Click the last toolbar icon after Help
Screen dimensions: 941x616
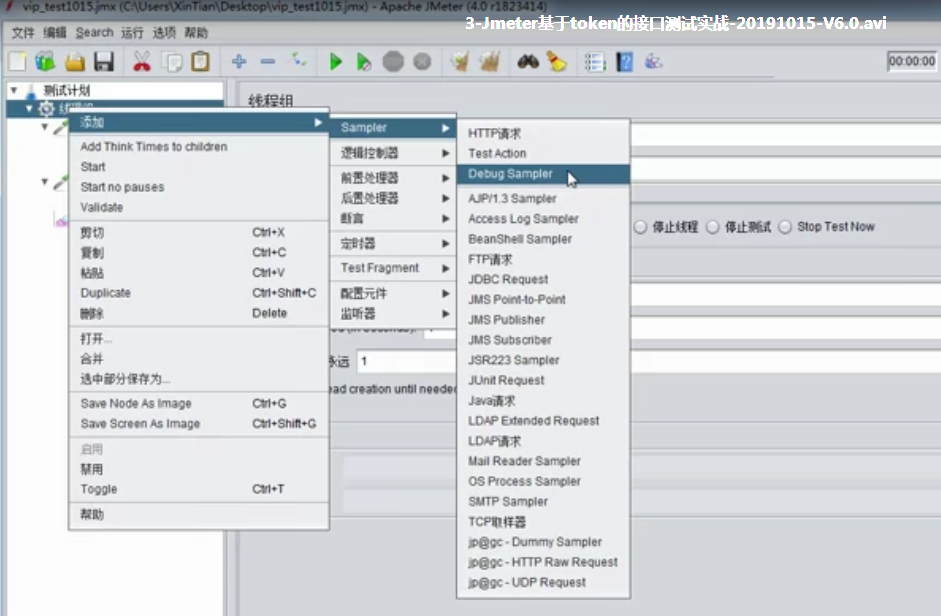click(654, 61)
